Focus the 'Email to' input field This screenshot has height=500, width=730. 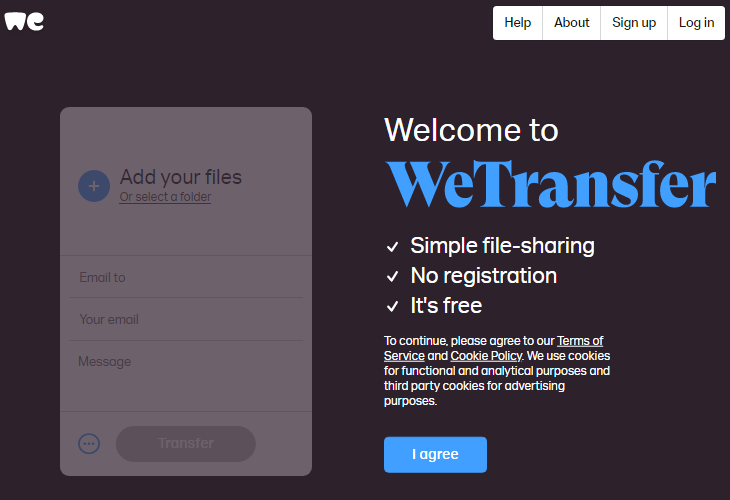click(186, 277)
